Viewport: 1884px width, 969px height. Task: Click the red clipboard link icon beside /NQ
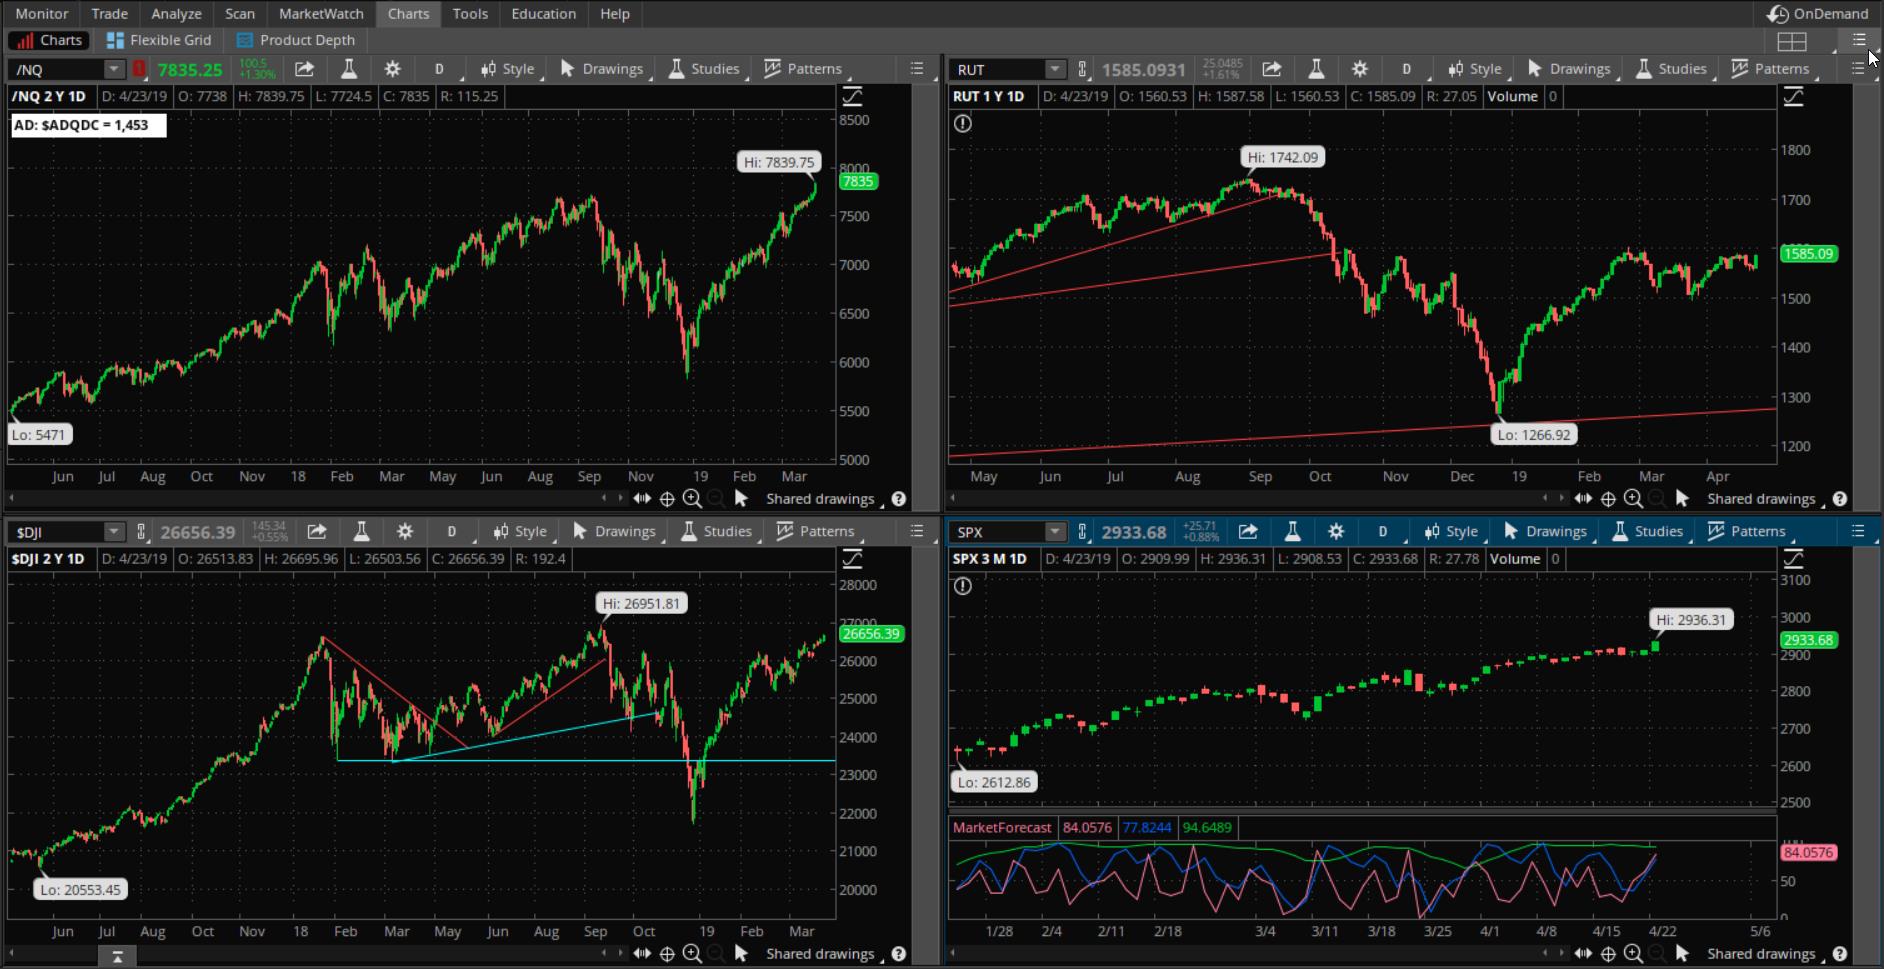click(x=139, y=69)
